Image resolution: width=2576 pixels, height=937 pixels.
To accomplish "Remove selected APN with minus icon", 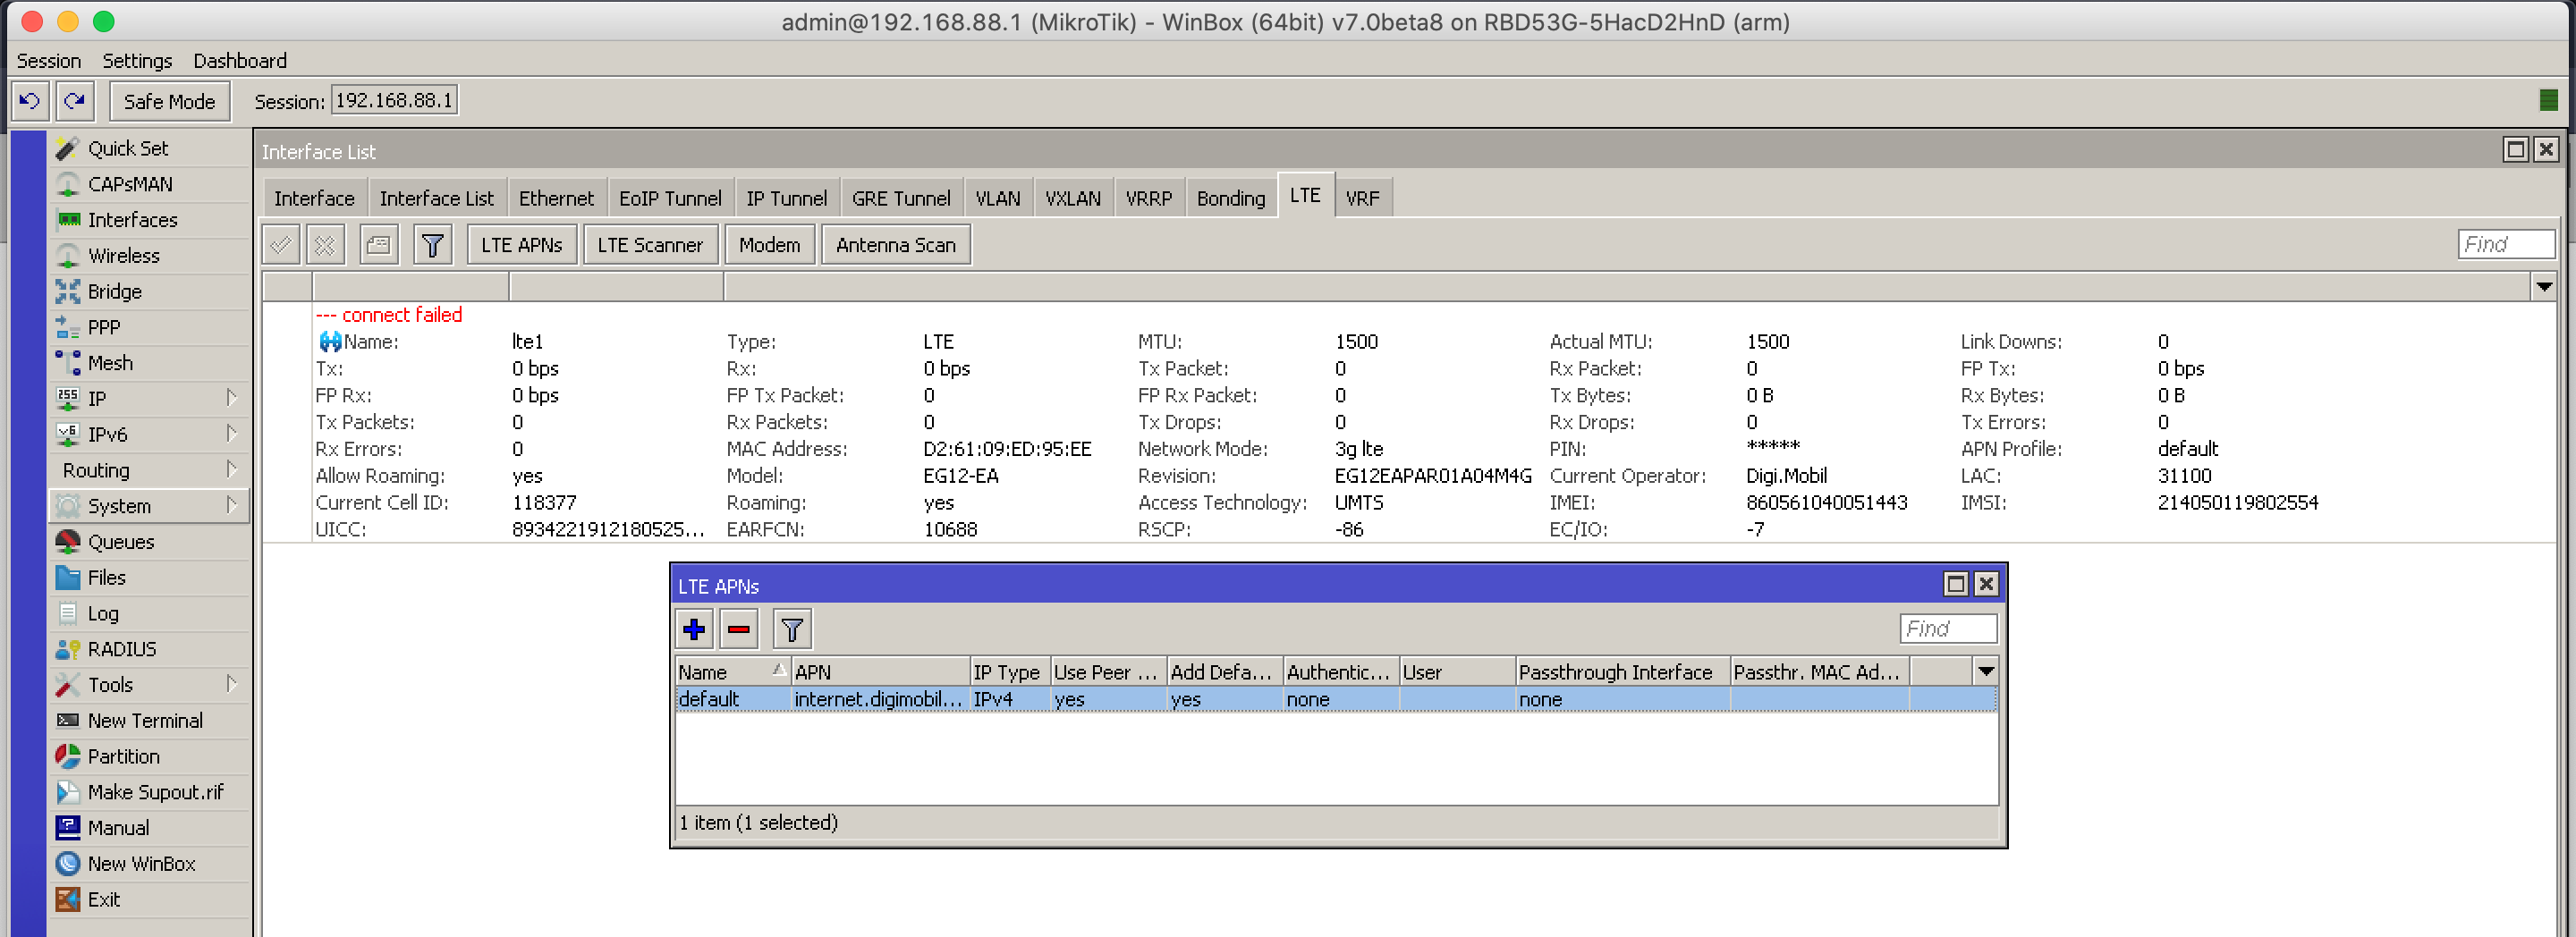I will click(739, 630).
